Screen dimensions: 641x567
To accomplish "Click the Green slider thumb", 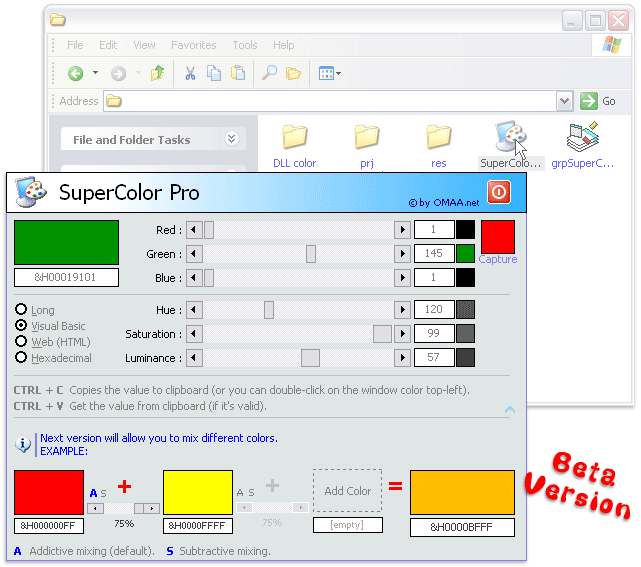I will pyautogui.click(x=311, y=254).
